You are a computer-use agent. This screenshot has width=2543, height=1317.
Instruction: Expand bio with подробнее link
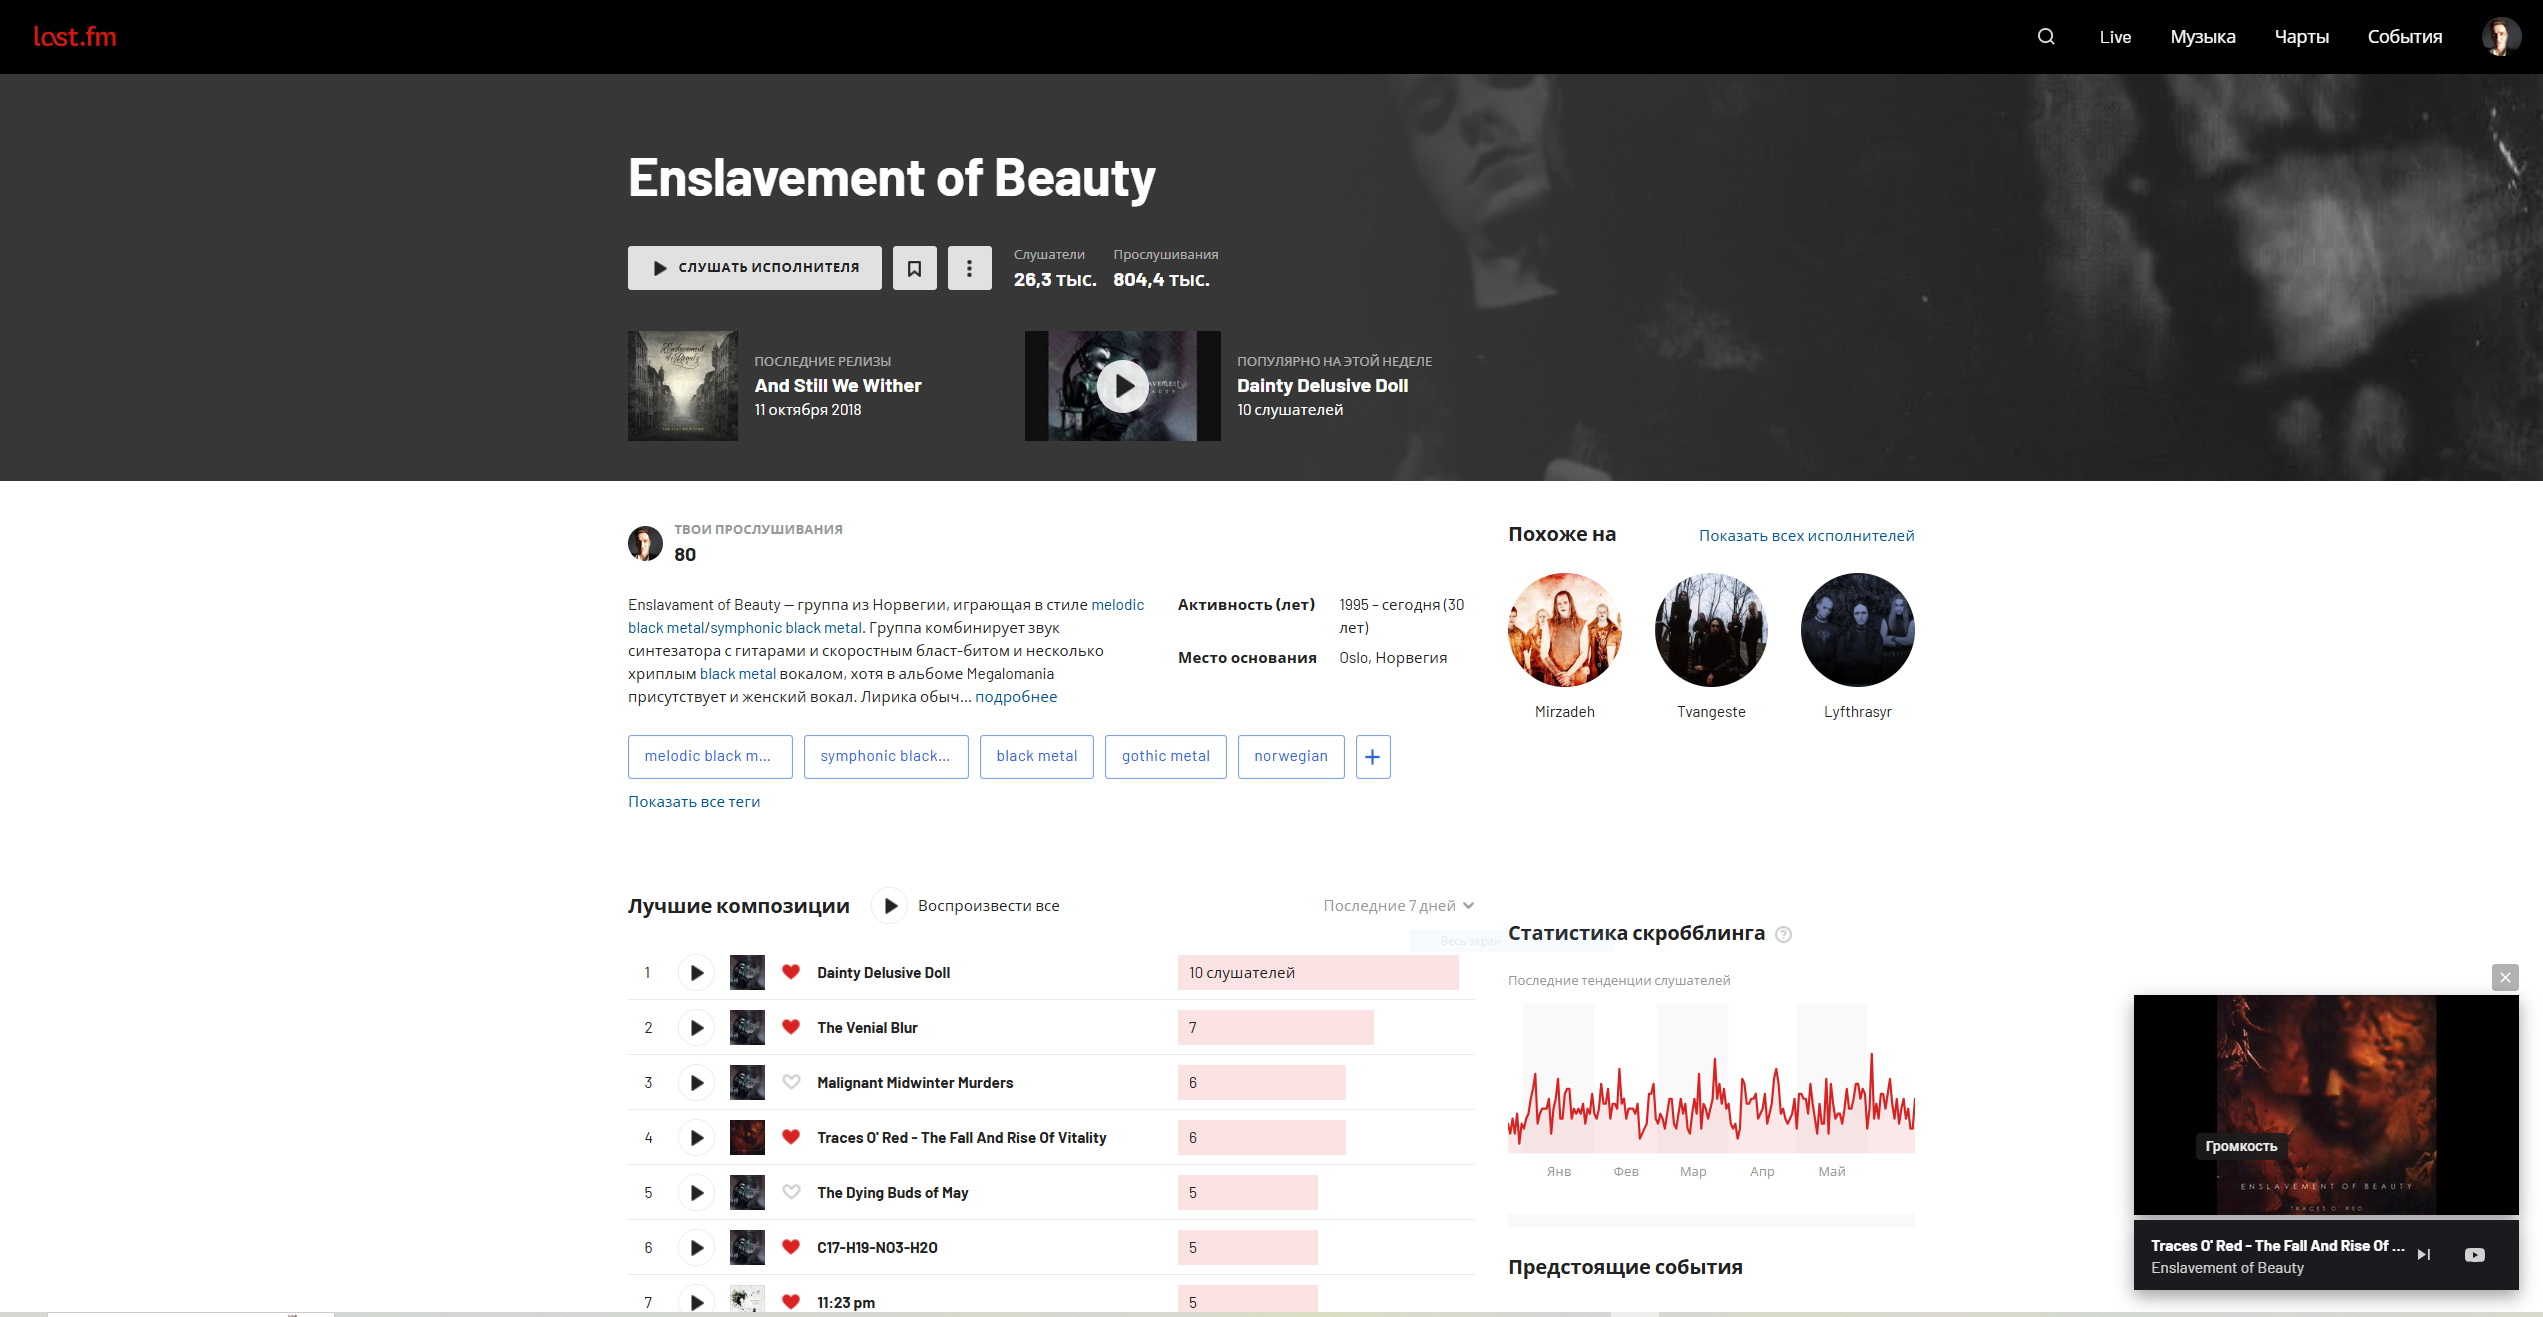pyautogui.click(x=1016, y=697)
